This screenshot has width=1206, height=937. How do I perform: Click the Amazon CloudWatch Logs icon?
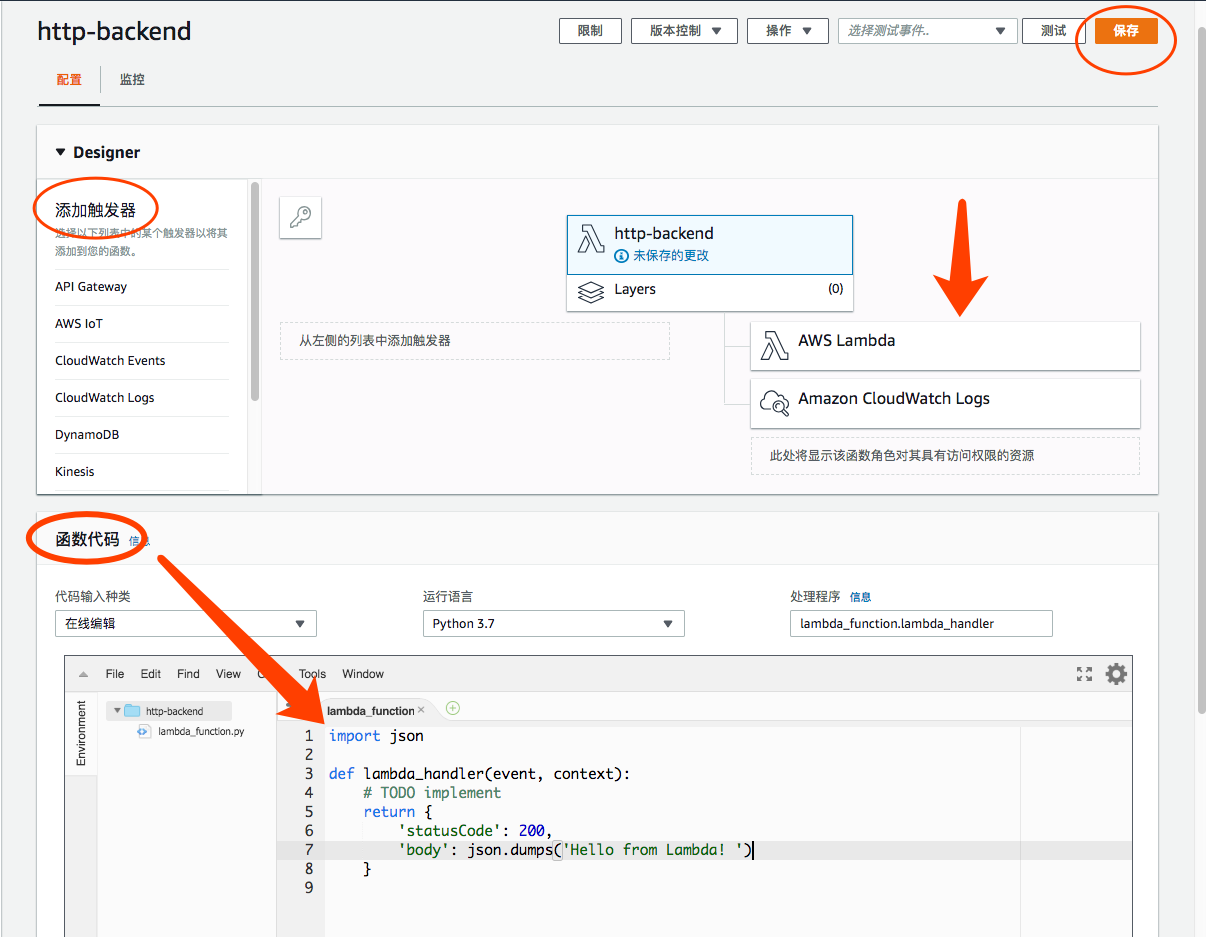(x=775, y=402)
